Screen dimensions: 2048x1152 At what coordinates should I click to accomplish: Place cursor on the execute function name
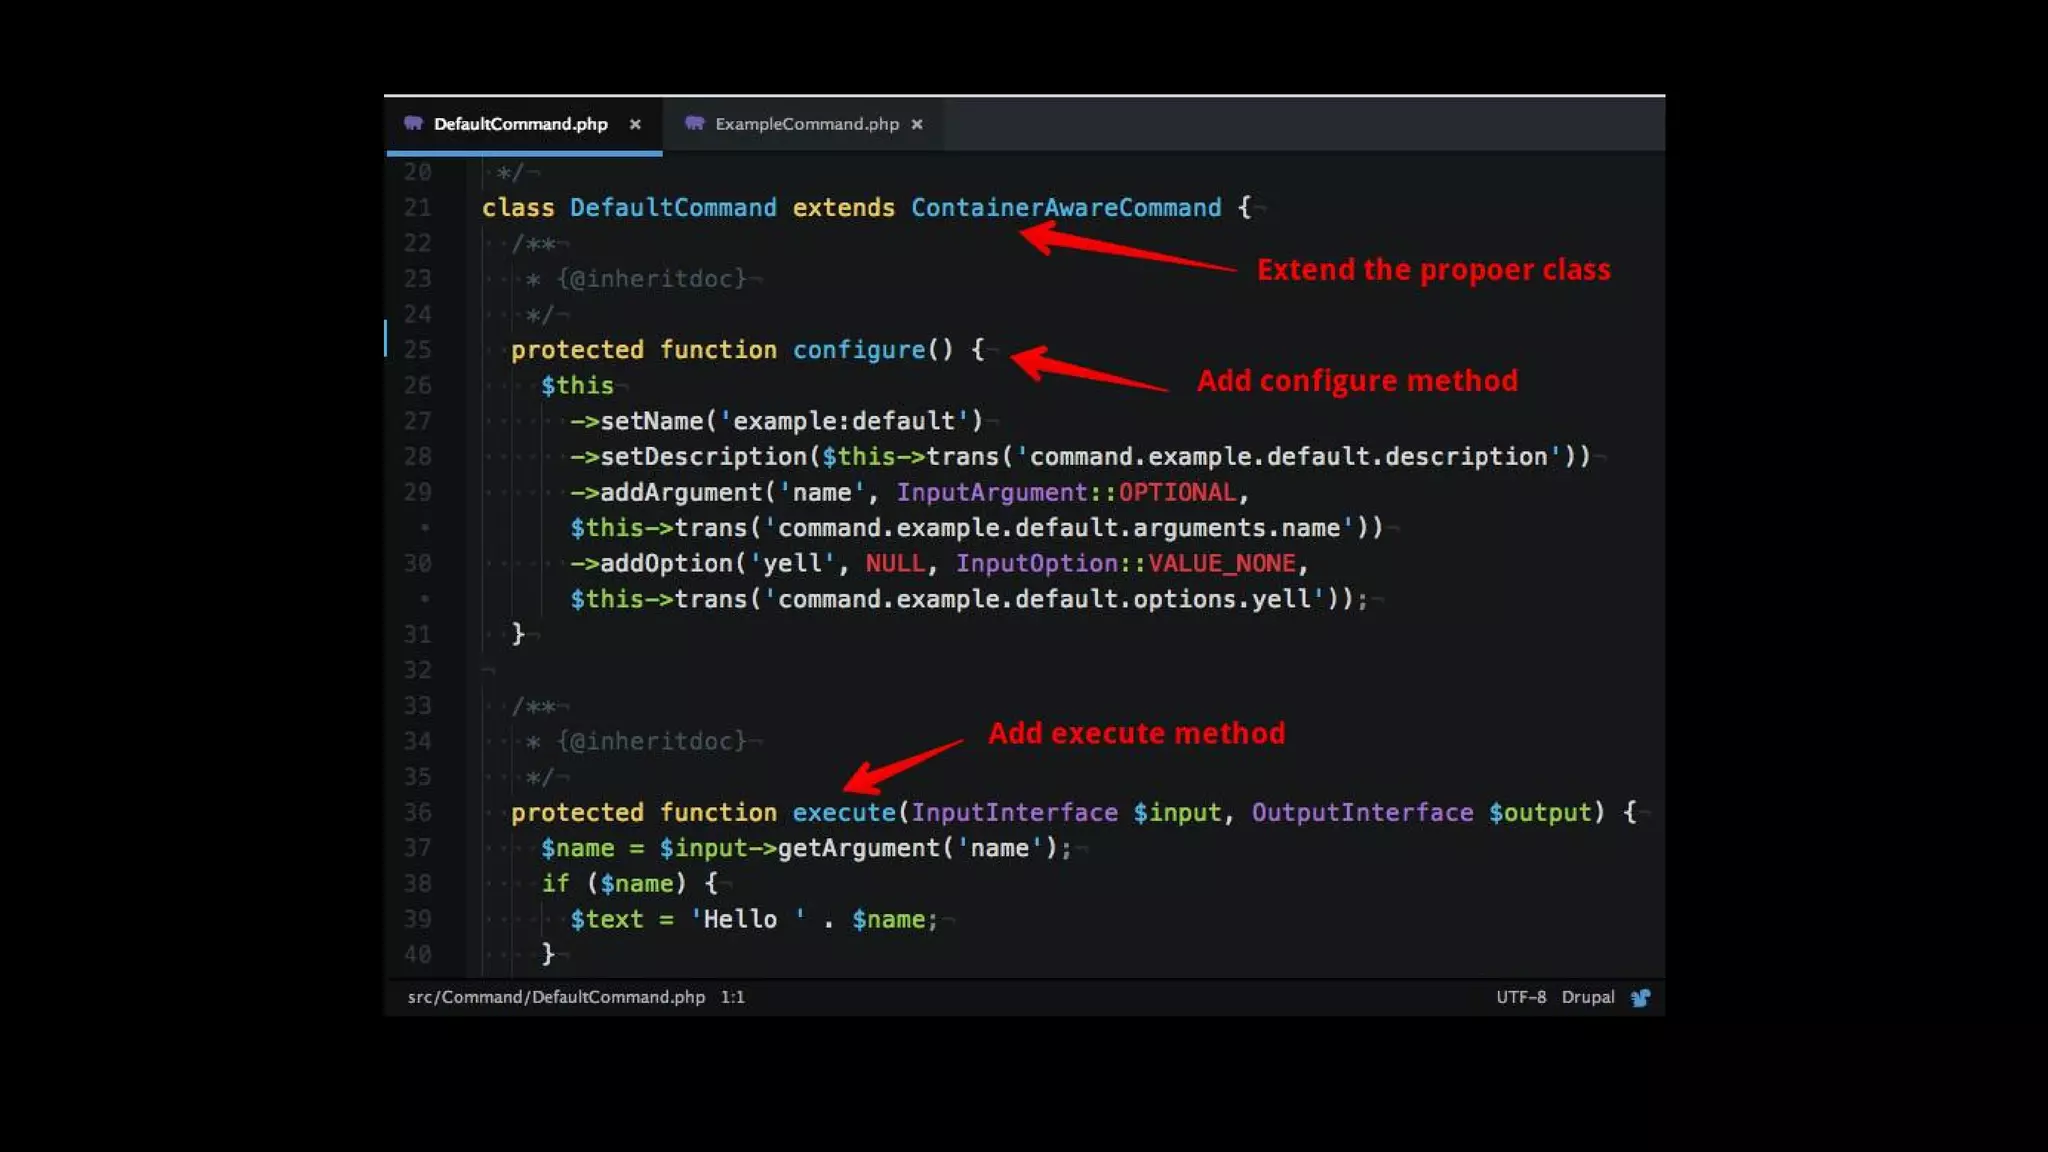tap(843, 812)
